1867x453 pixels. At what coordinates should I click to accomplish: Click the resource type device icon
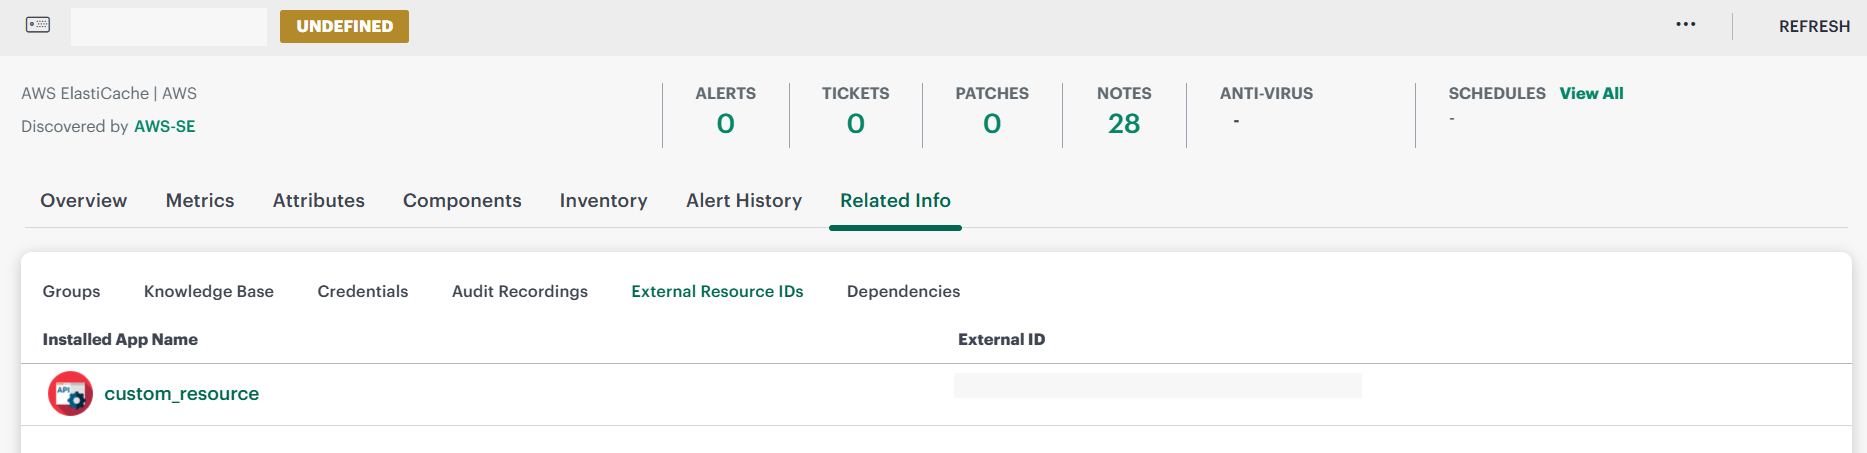tap(38, 25)
